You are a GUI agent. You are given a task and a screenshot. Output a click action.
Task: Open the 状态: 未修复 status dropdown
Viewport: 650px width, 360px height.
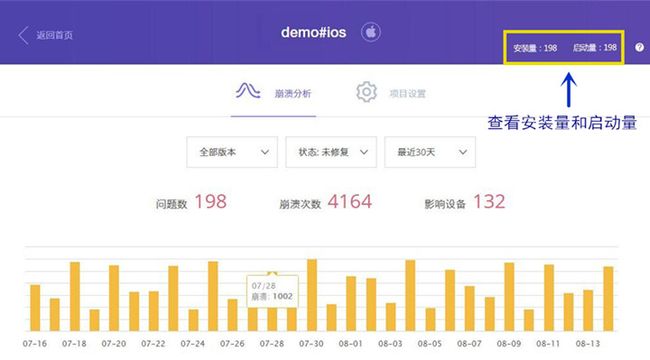point(331,152)
